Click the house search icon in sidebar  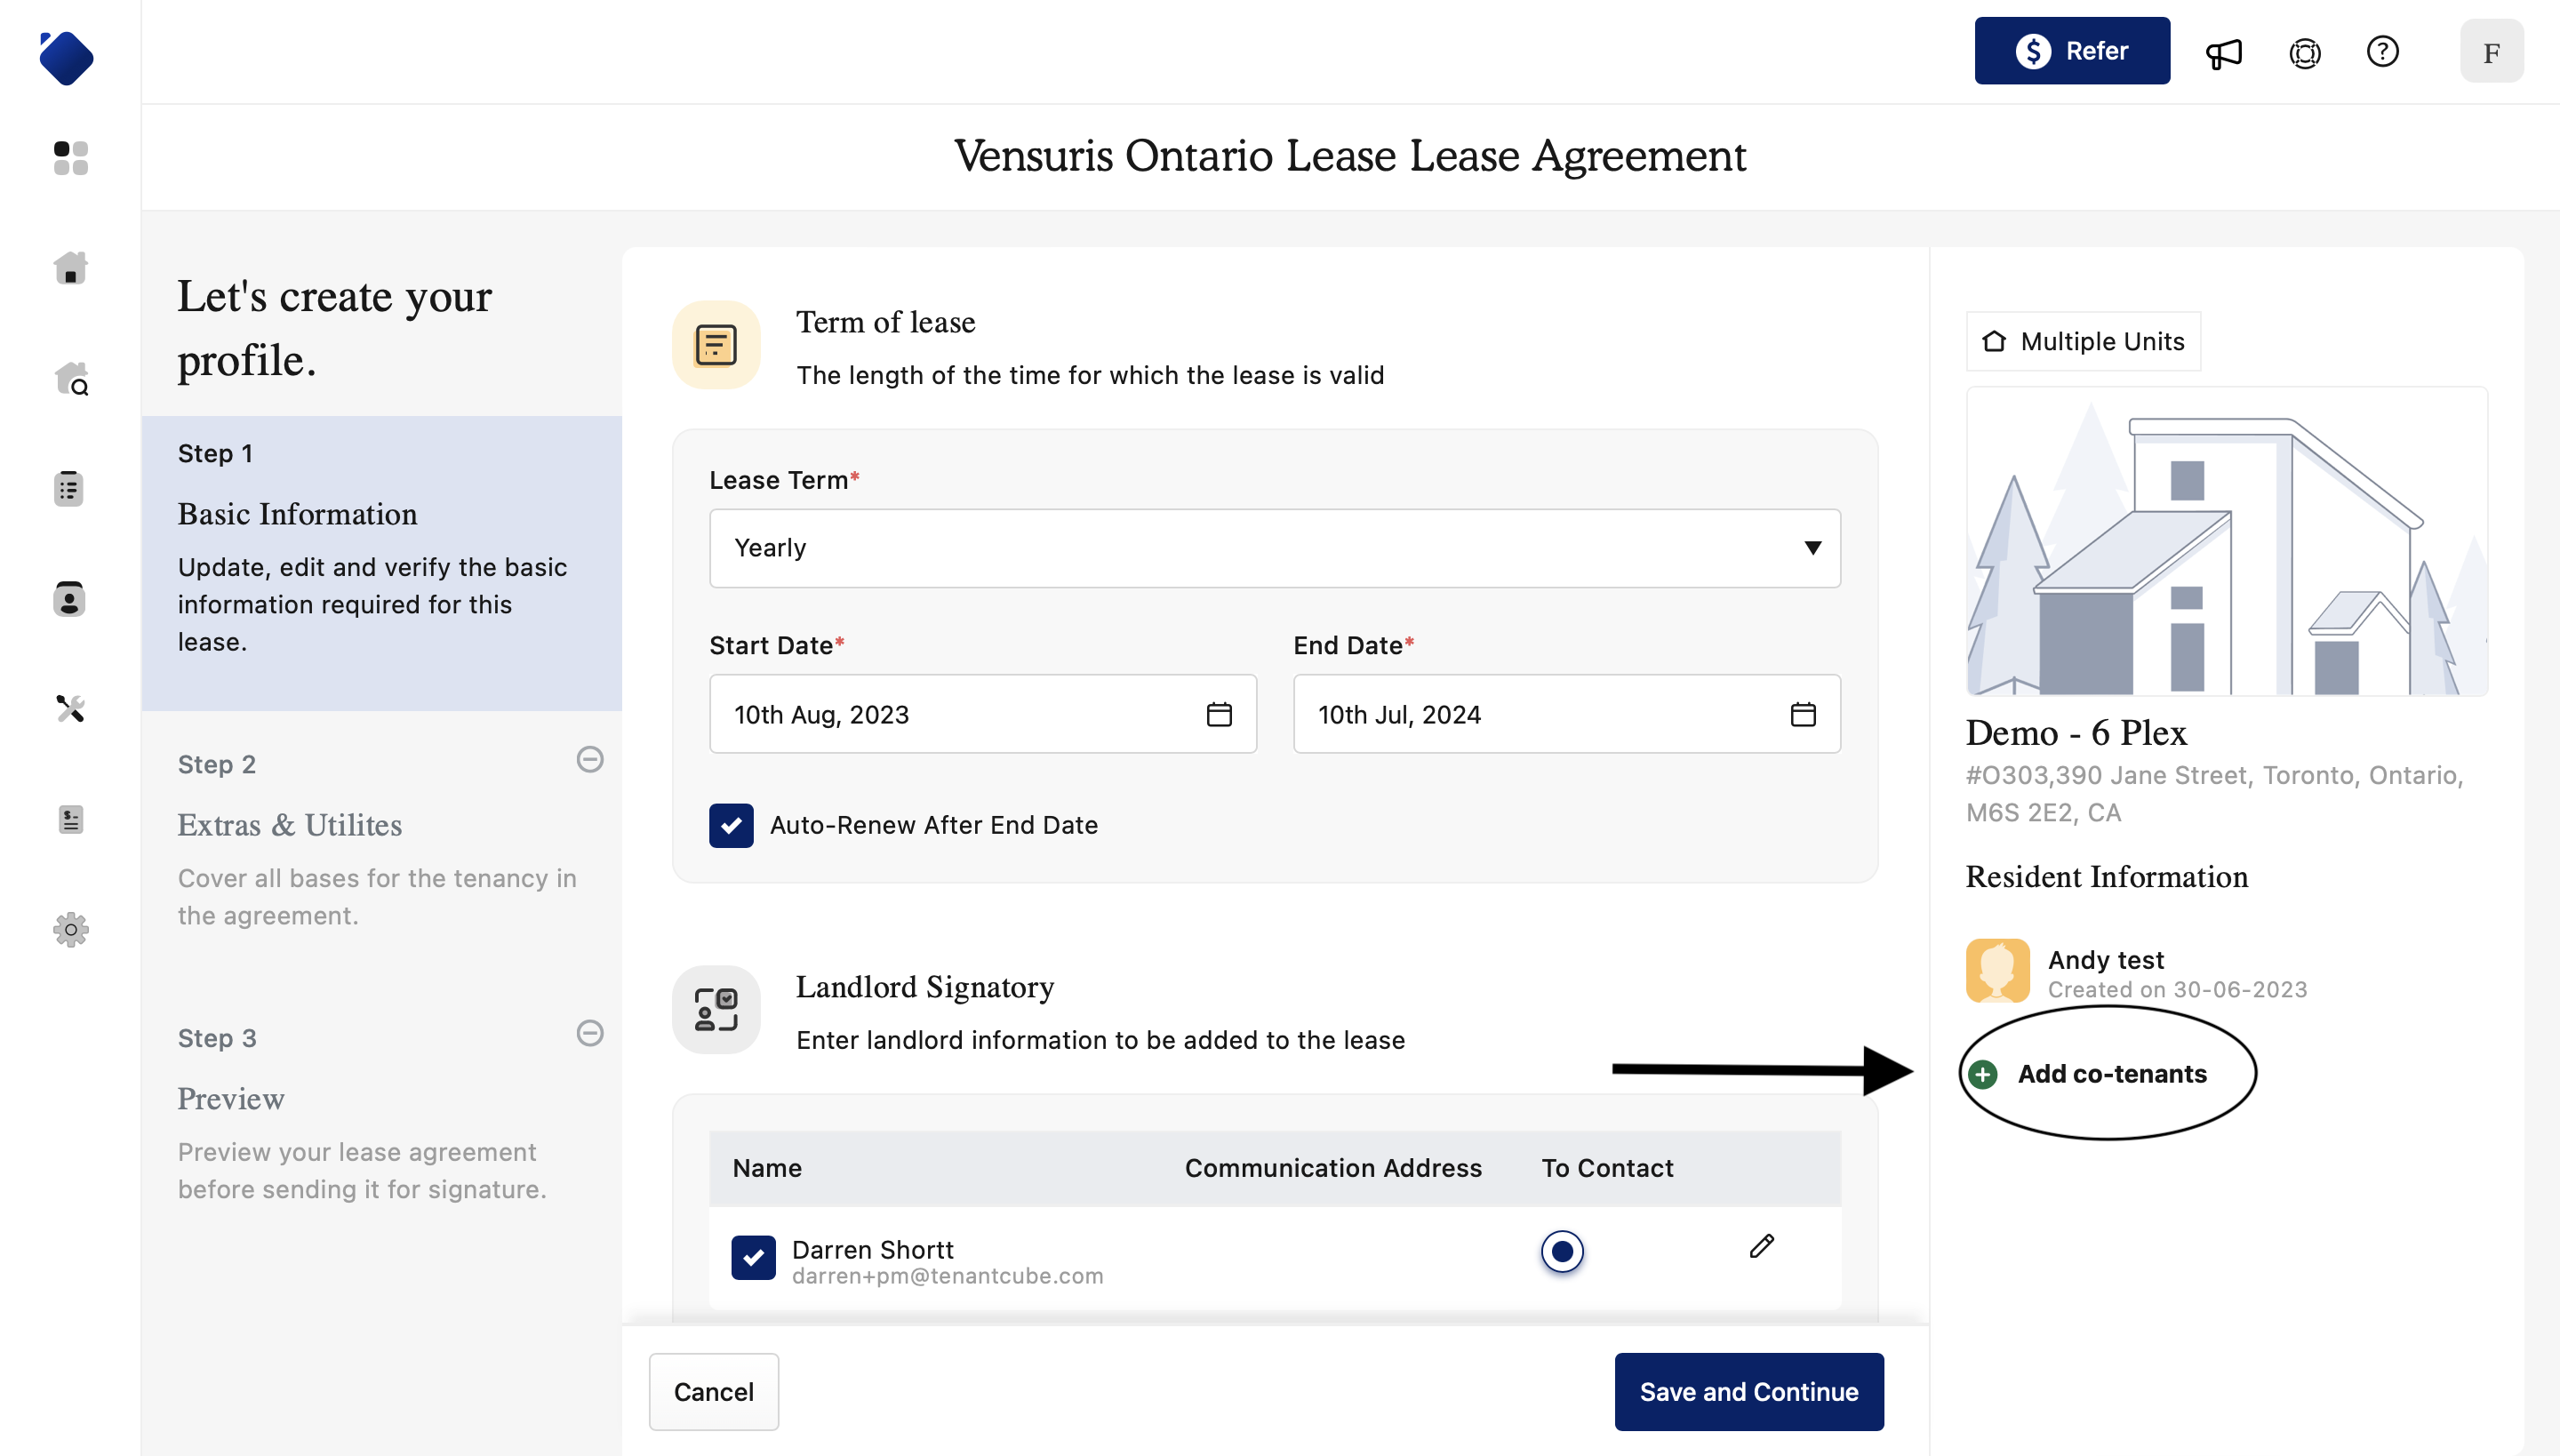coord(70,379)
